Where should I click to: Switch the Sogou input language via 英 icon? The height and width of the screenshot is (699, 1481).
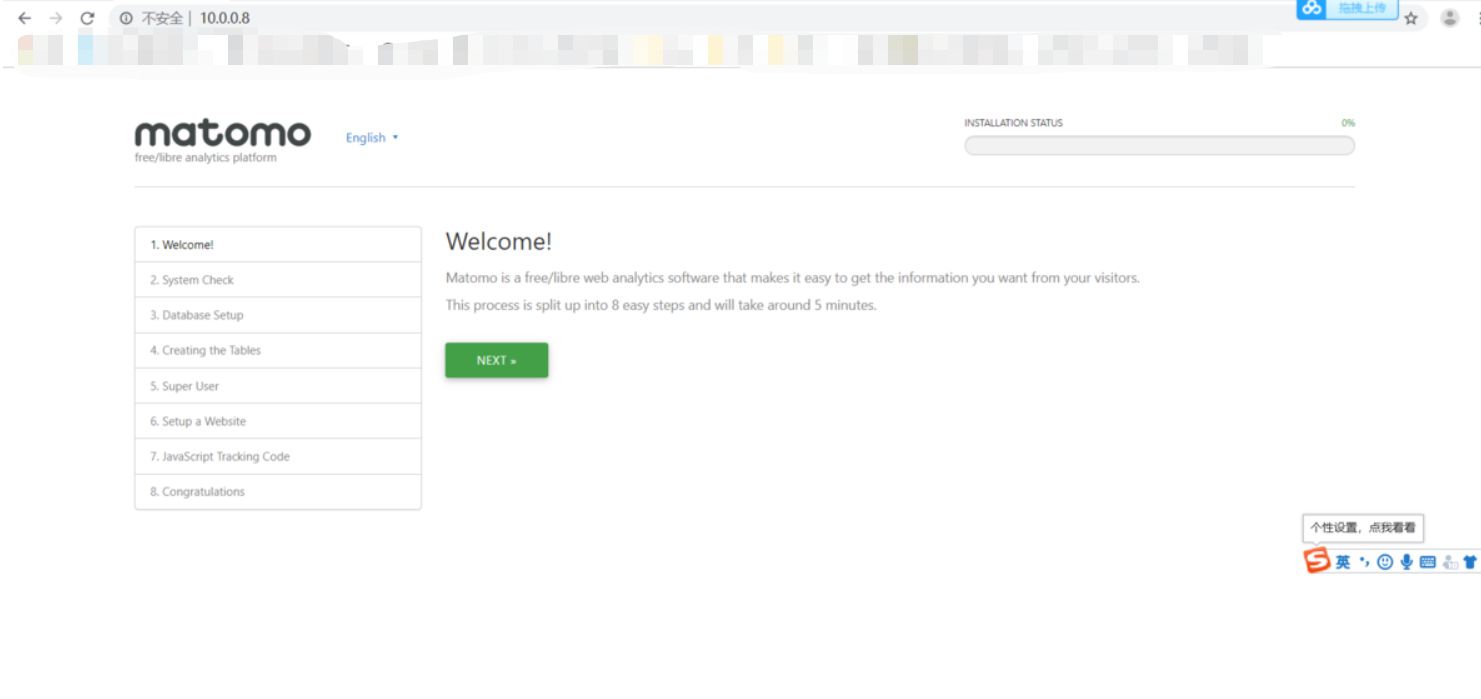click(1343, 562)
